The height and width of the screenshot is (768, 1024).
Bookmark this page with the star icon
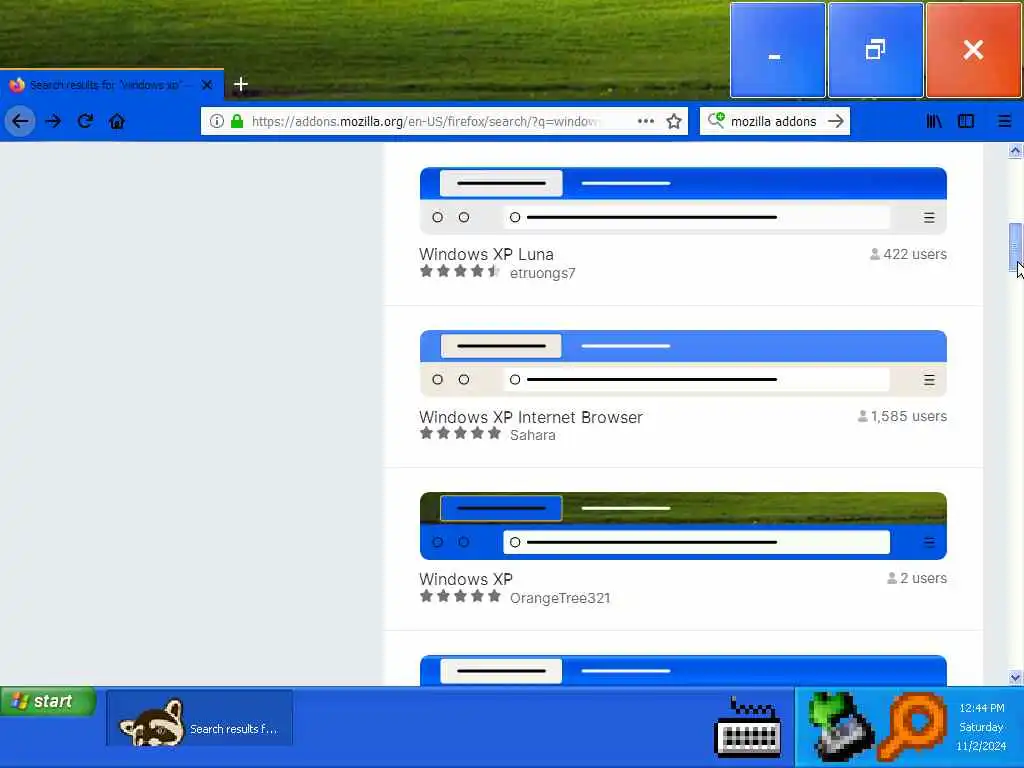pos(674,121)
